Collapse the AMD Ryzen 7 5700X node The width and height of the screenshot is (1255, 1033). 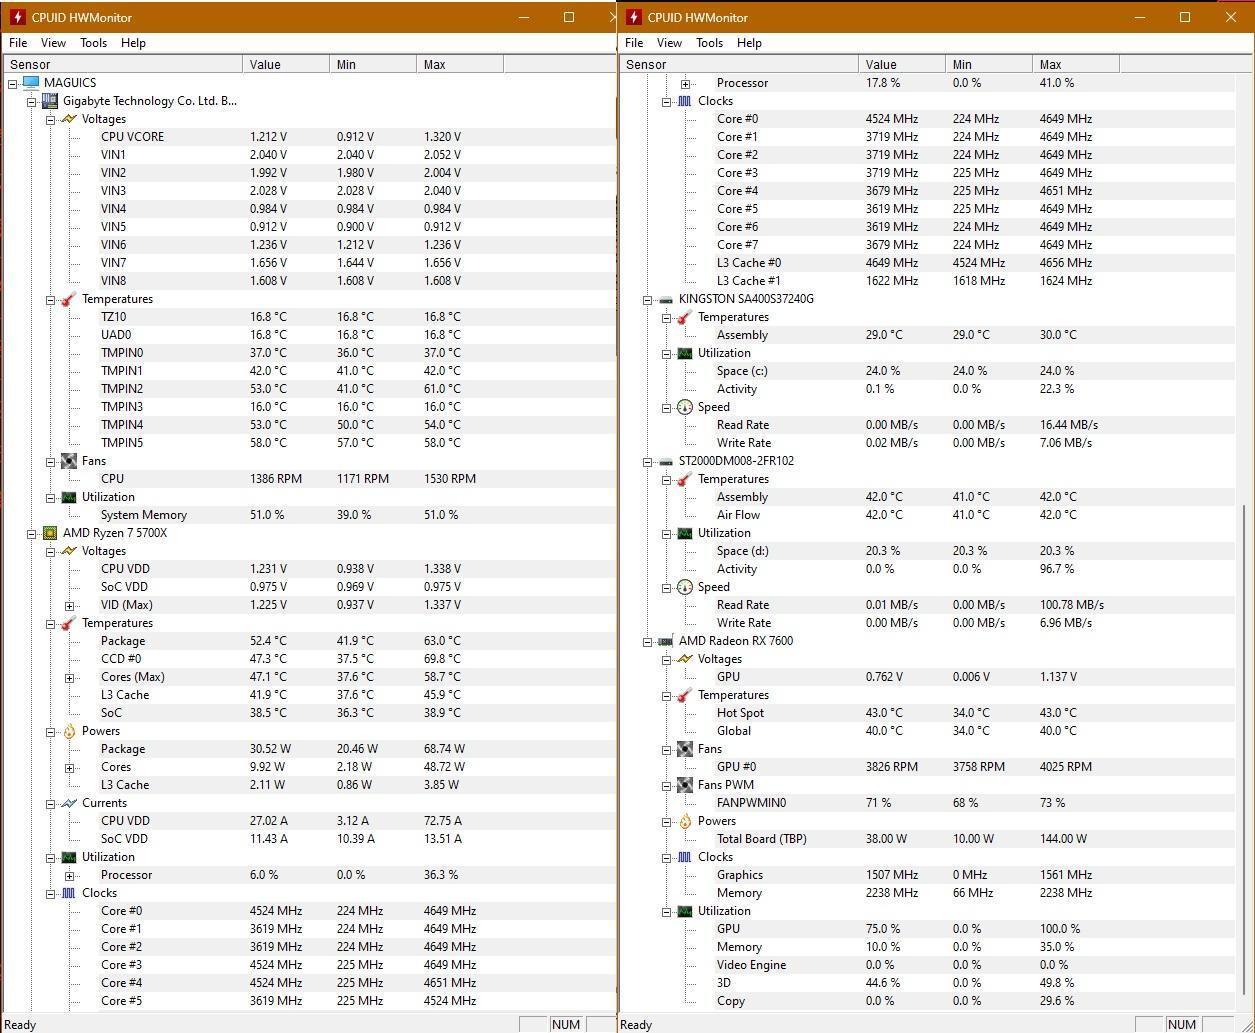(x=31, y=533)
